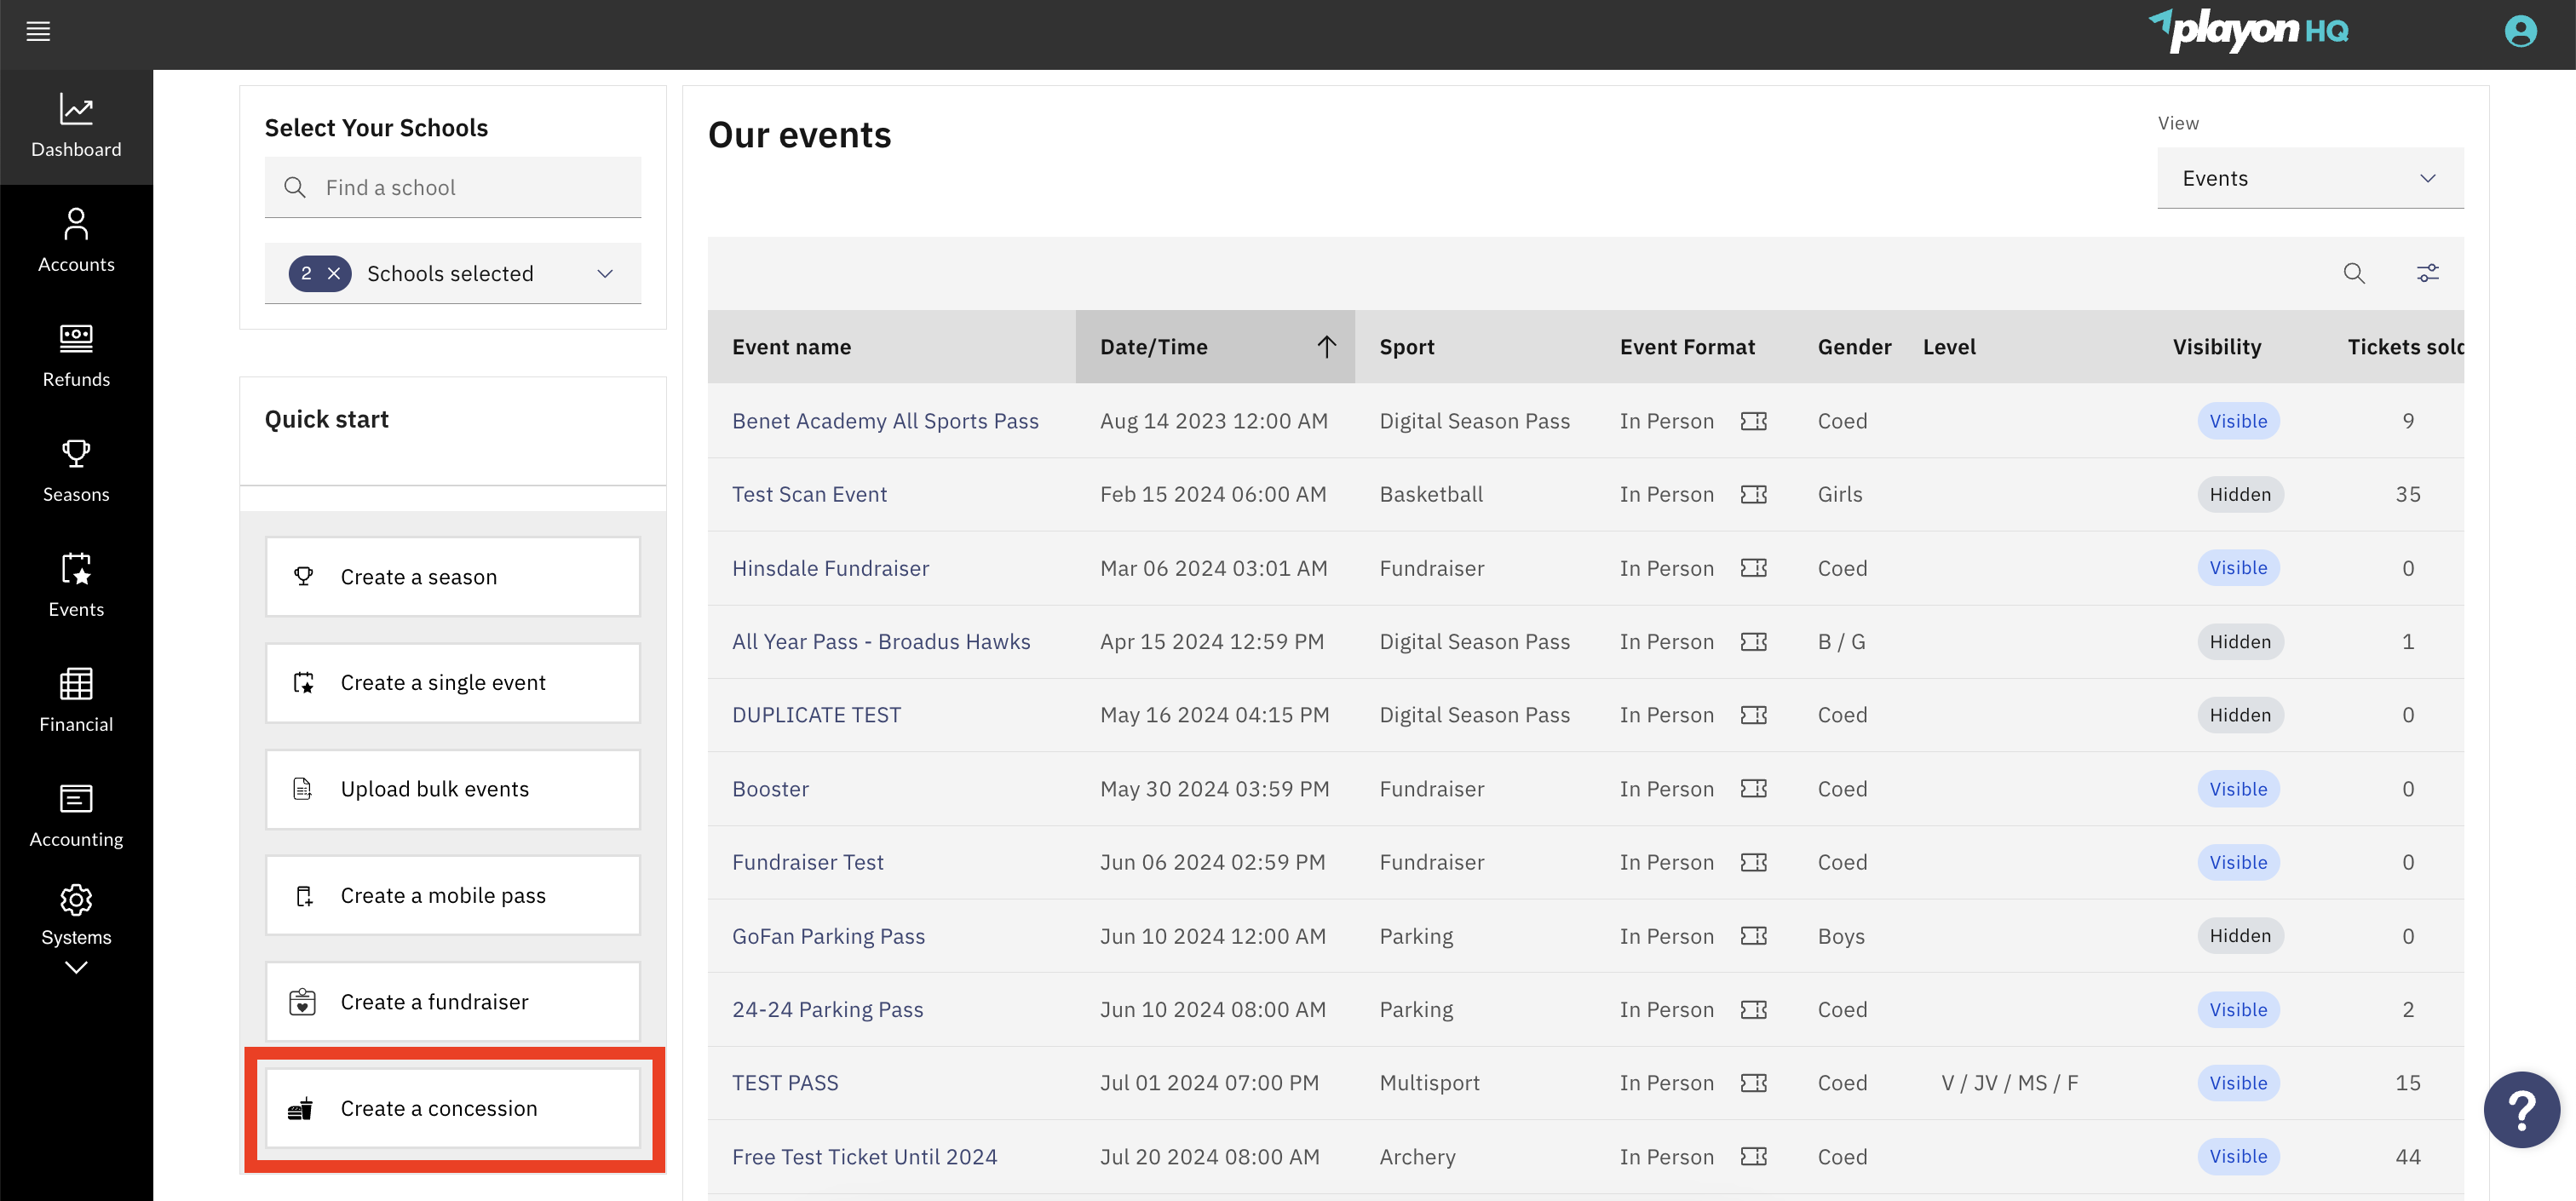Viewport: 2576px width, 1201px height.
Task: Switch to Dashboard in the sidebar
Action: pos(76,126)
